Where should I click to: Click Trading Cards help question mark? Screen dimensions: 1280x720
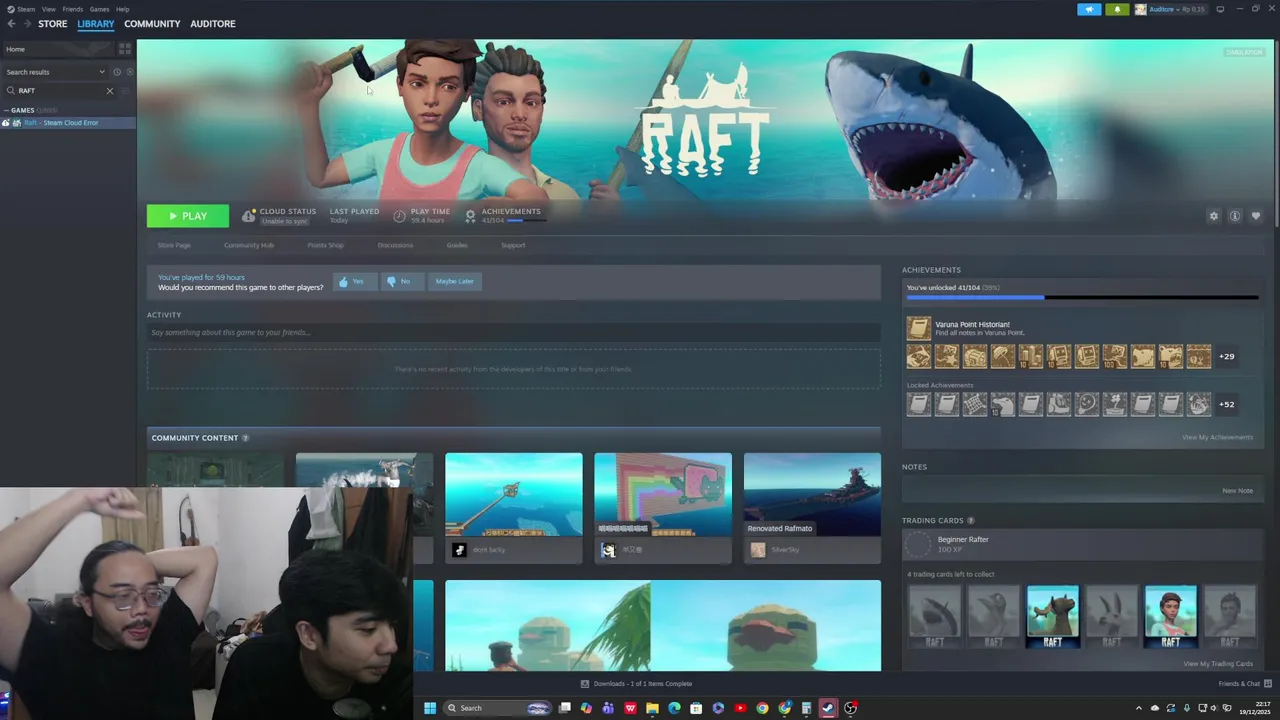click(971, 521)
